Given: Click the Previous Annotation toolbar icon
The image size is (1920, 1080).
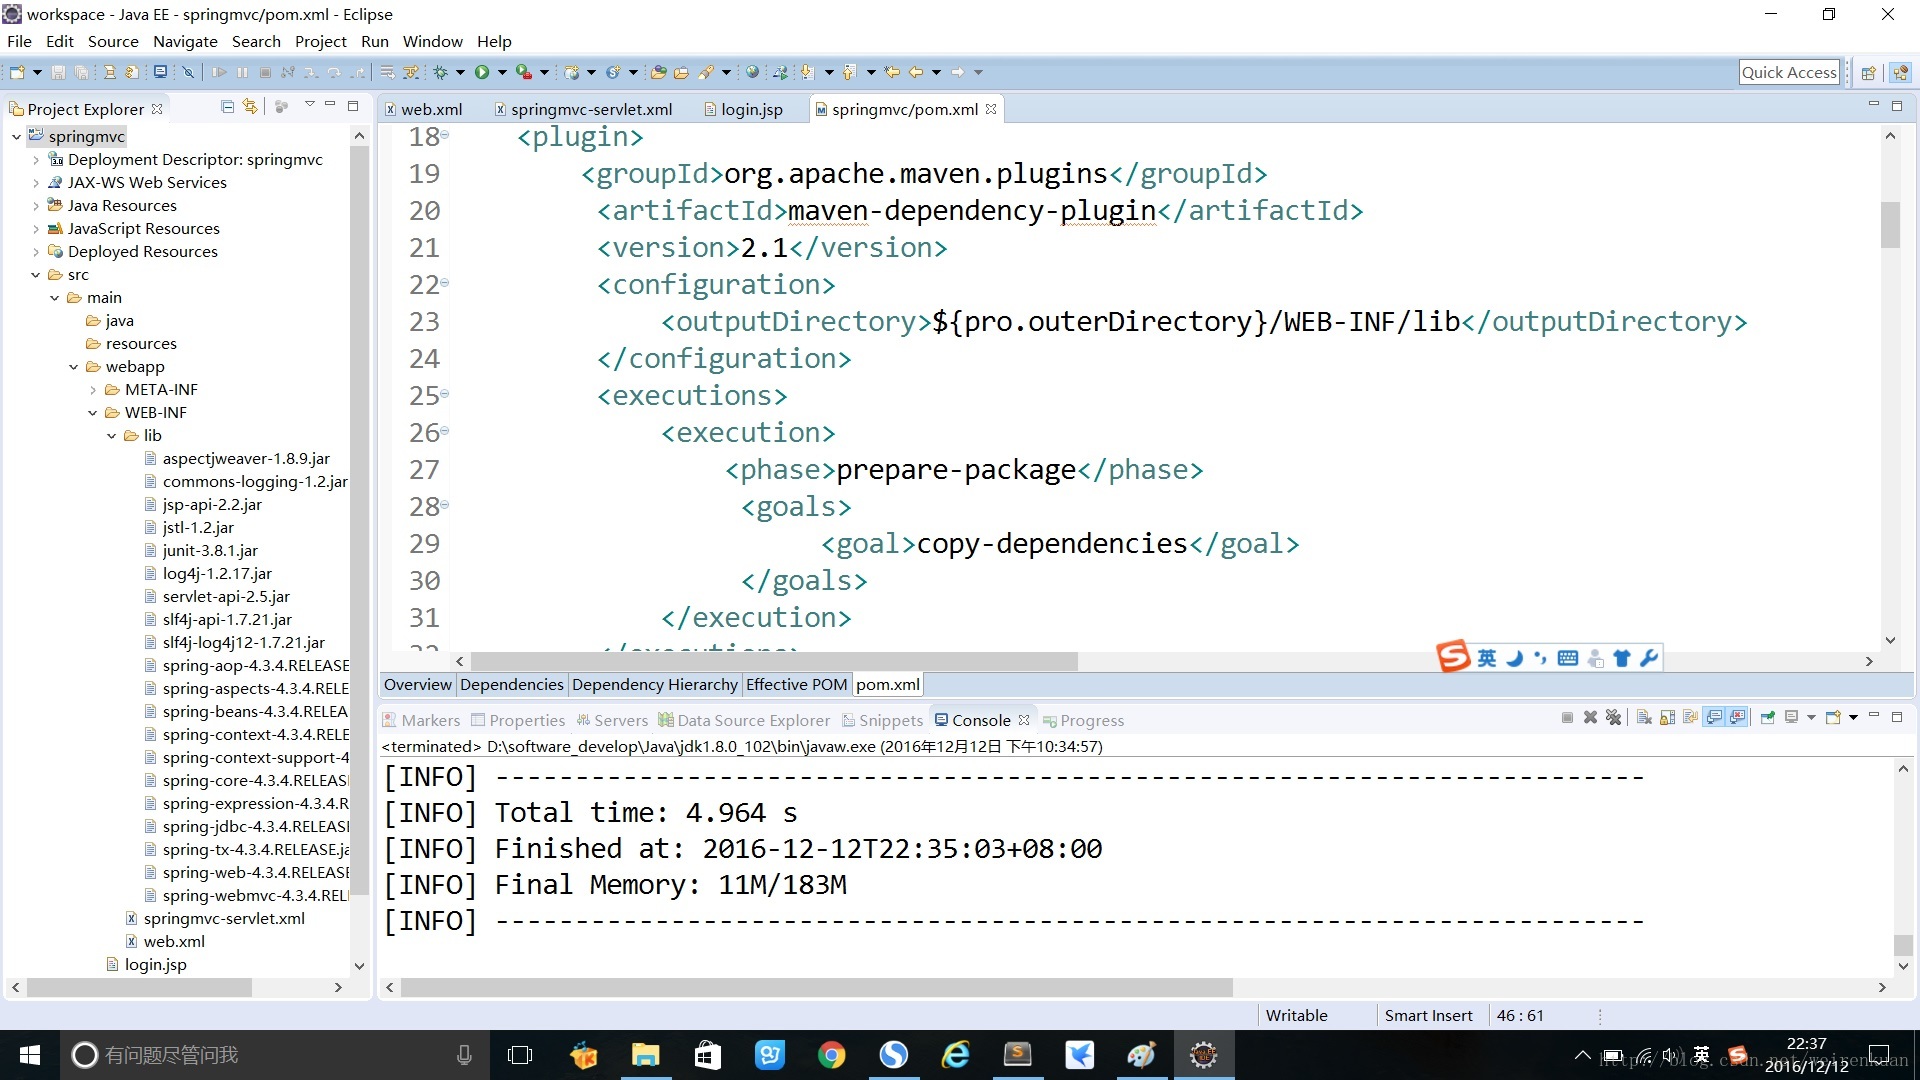Looking at the screenshot, I should coord(849,72).
